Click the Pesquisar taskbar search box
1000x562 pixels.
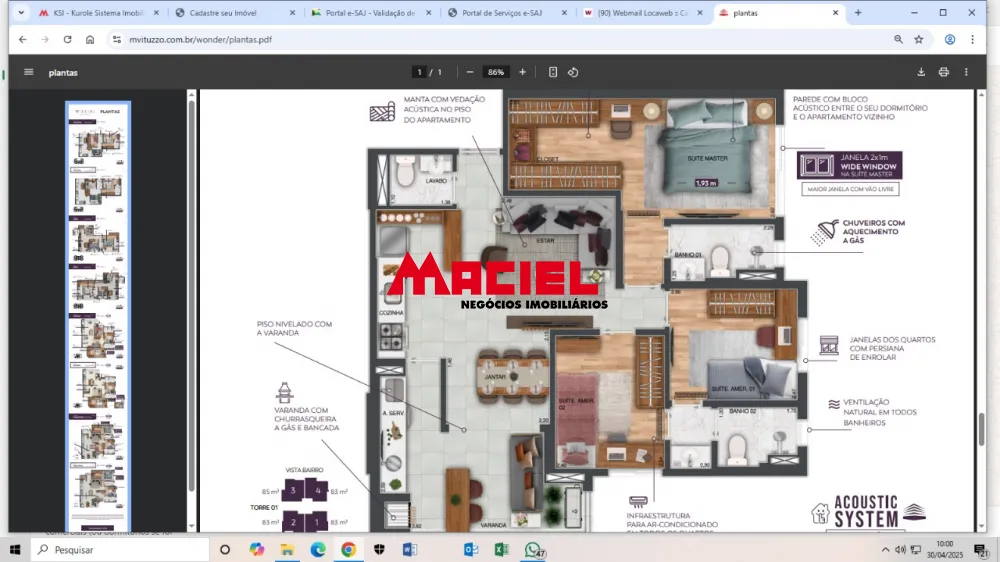[x=120, y=549]
